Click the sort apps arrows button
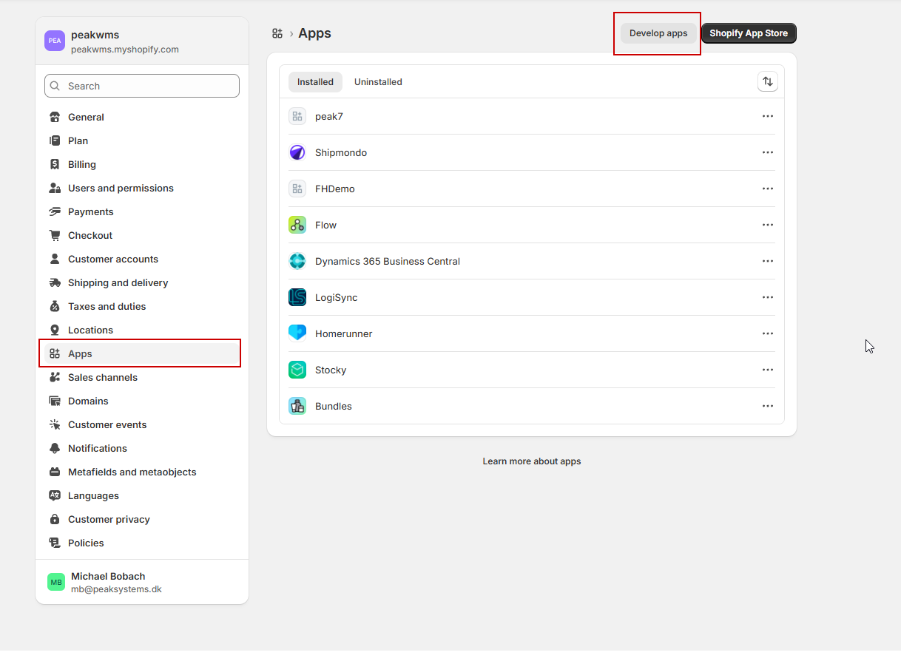Image resolution: width=901 pixels, height=651 pixels. pos(768,82)
